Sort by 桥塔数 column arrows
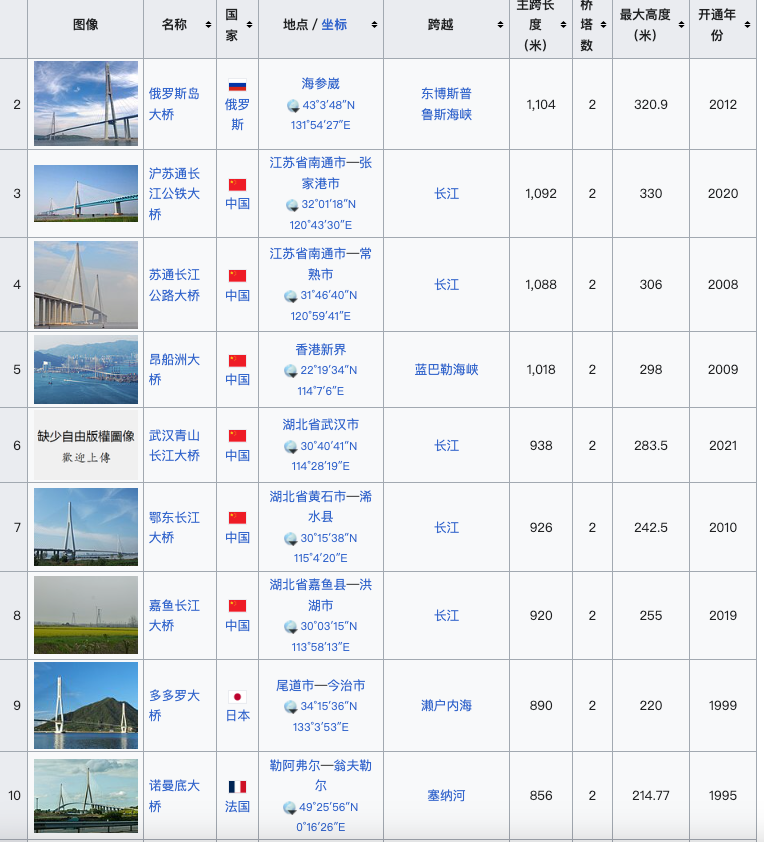Screen dimensions: 764x842 coord(603,25)
